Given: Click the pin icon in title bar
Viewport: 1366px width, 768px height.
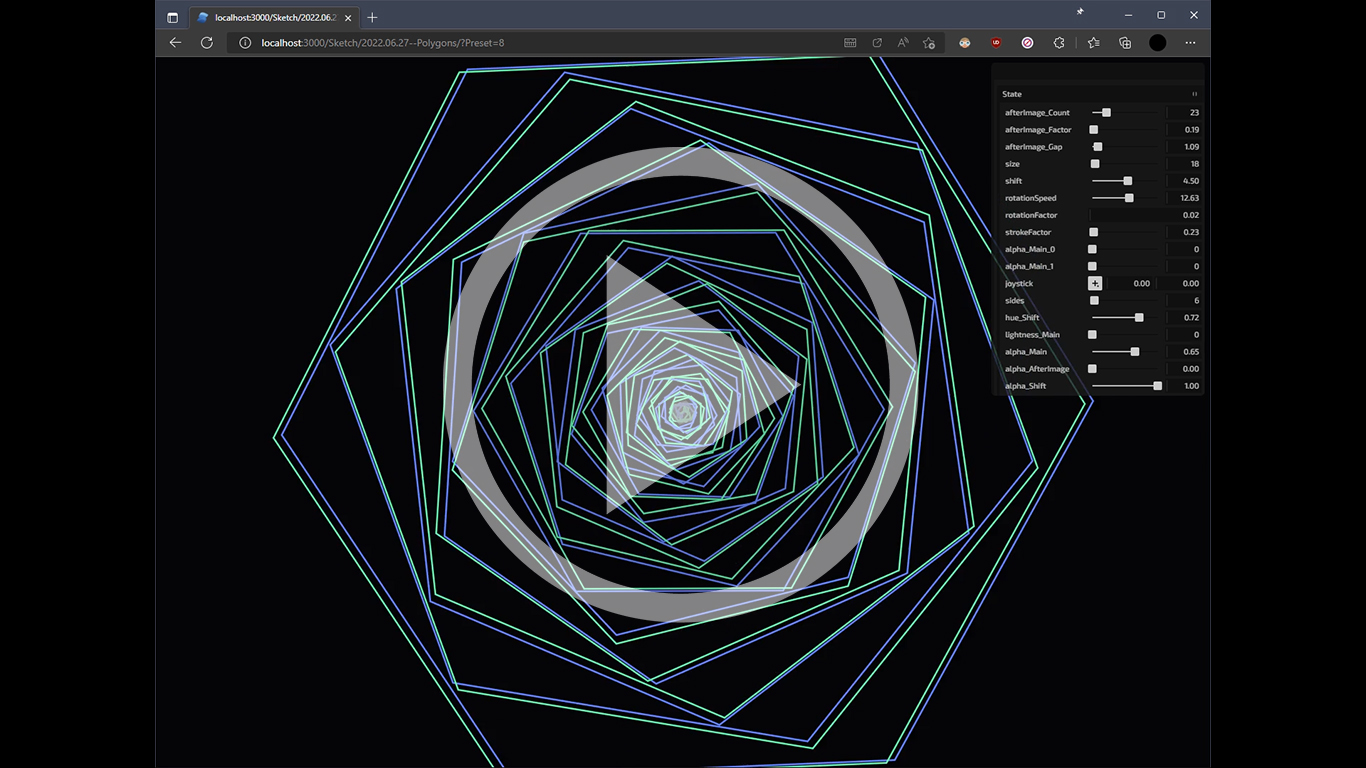Looking at the screenshot, I should coord(1080,11).
